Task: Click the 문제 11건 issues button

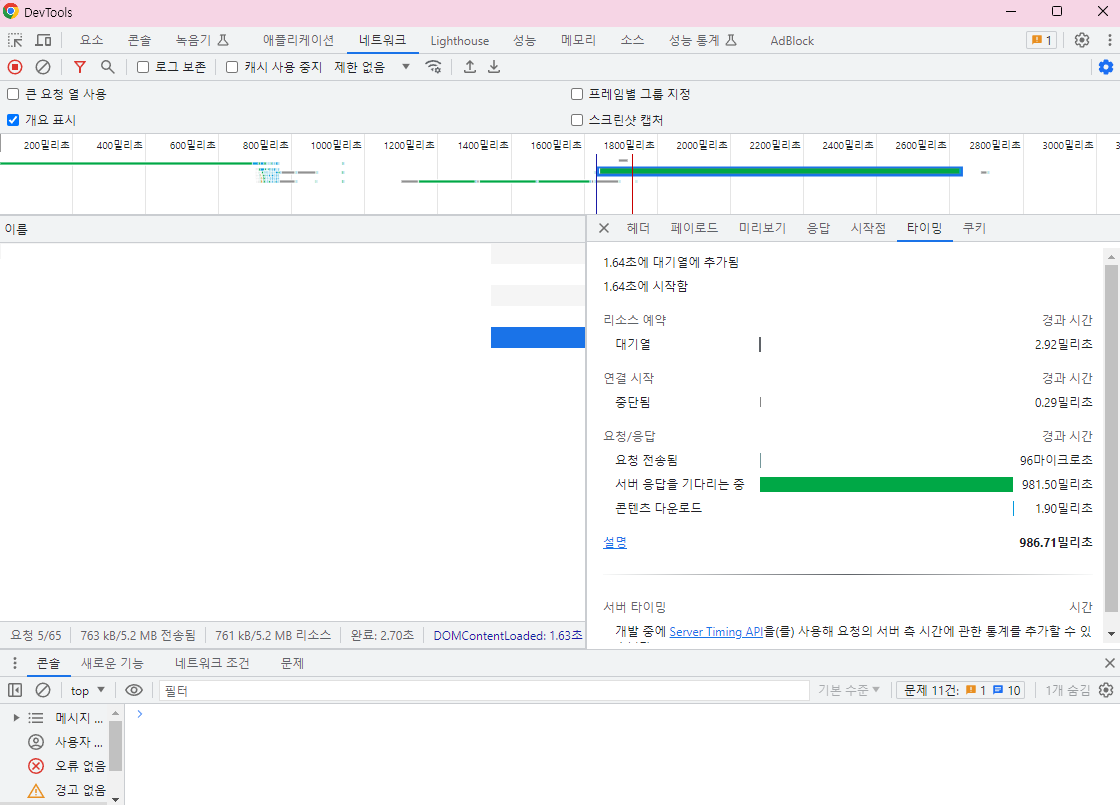Action: pyautogui.click(x=961, y=690)
